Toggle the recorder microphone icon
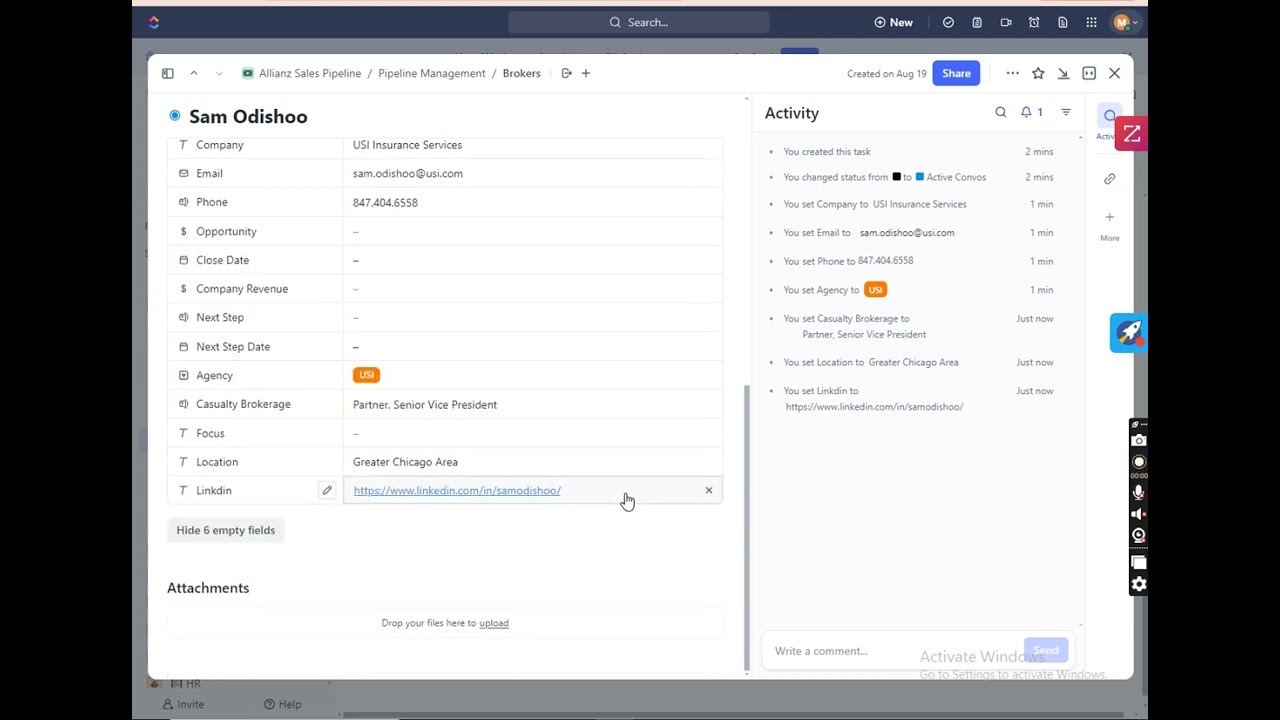 click(x=1139, y=492)
